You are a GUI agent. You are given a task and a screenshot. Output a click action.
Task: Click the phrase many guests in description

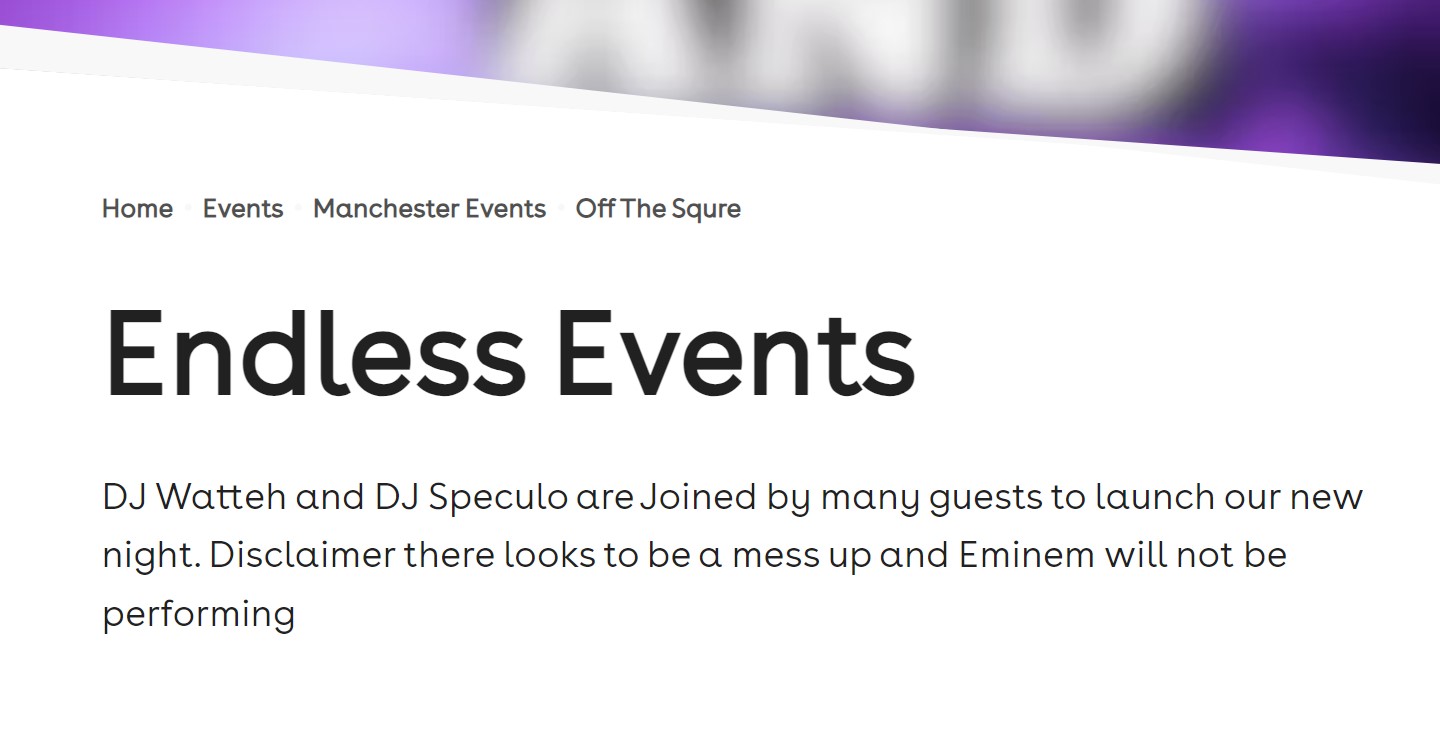pos(931,497)
